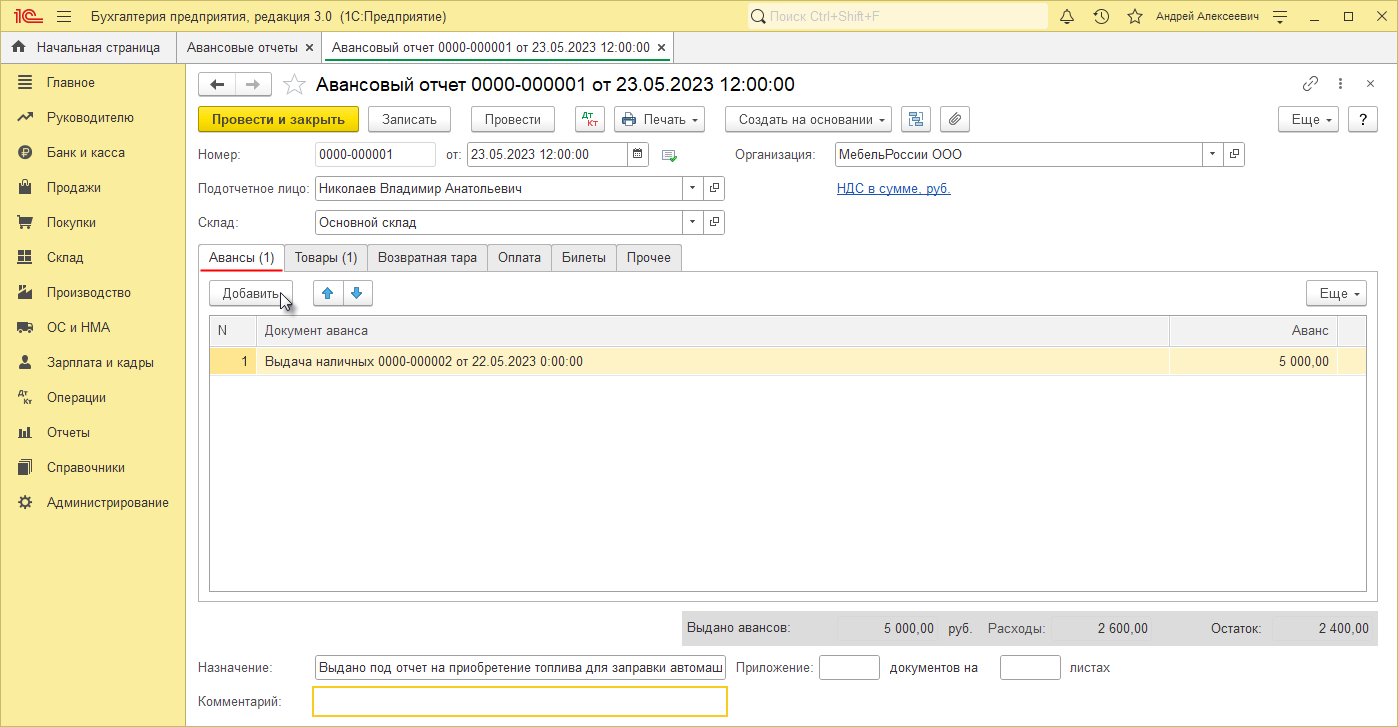The height and width of the screenshot is (727, 1398).
Task: Click the Номер input field
Action: click(375, 154)
